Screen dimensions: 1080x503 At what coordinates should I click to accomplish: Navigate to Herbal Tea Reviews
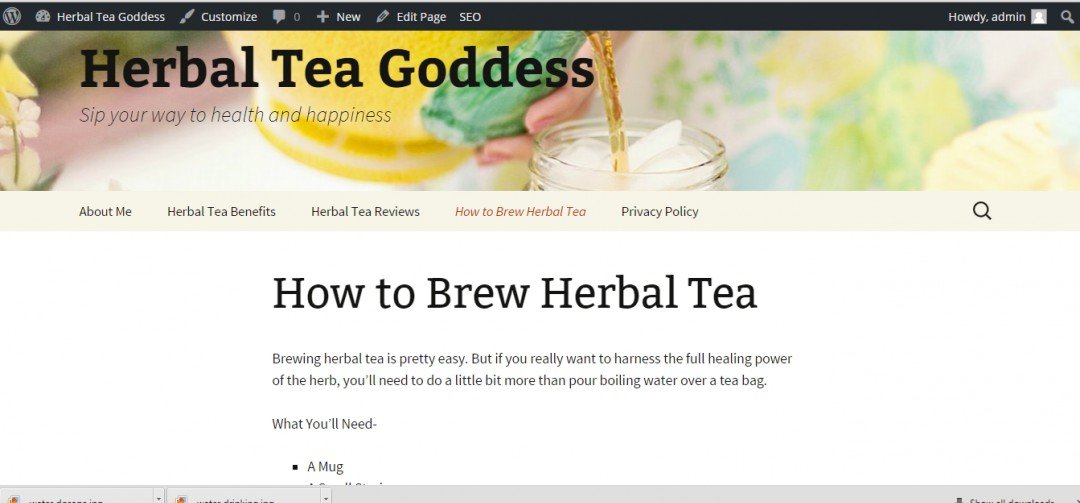point(365,212)
